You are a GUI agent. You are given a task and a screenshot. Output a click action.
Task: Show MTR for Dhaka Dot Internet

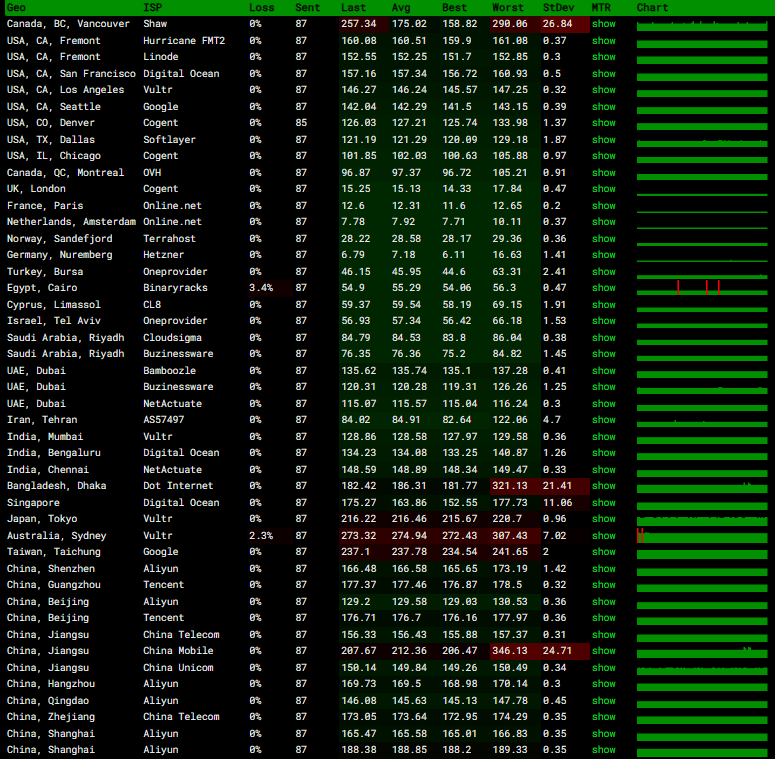click(x=603, y=486)
